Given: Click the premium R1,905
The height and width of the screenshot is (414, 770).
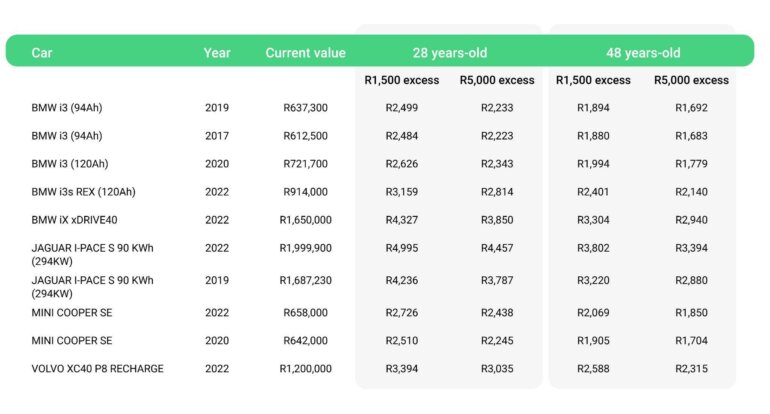Looking at the screenshot, I should [x=593, y=340].
